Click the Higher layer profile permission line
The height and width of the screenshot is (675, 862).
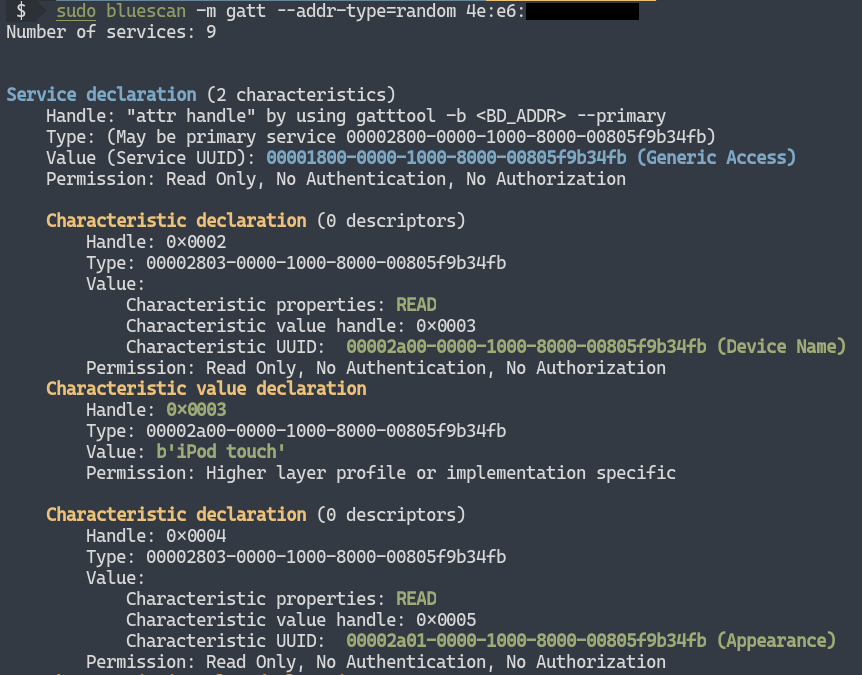tap(381, 473)
